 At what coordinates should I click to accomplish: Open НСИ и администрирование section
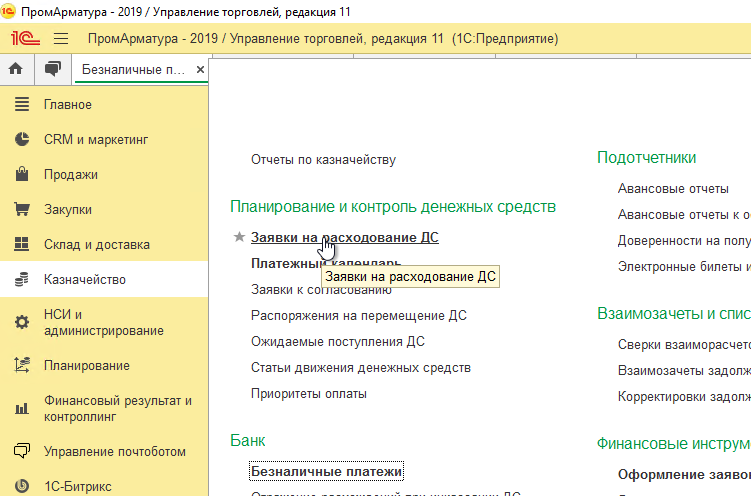104,322
